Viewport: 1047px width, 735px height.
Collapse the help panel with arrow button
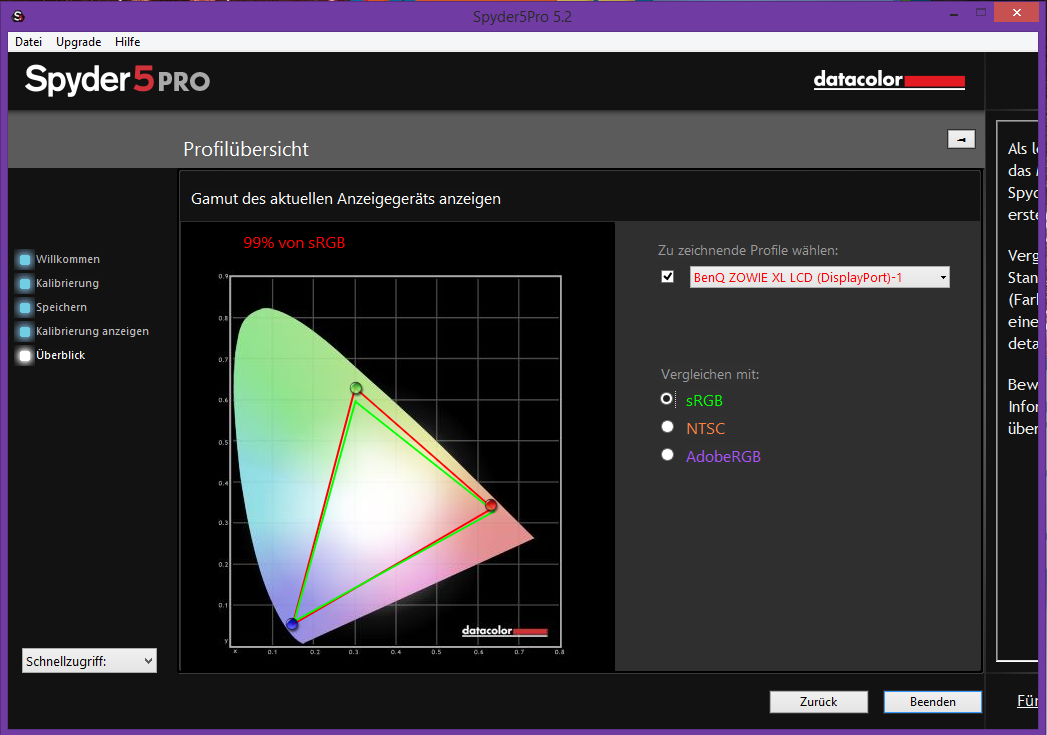pyautogui.click(x=961, y=140)
